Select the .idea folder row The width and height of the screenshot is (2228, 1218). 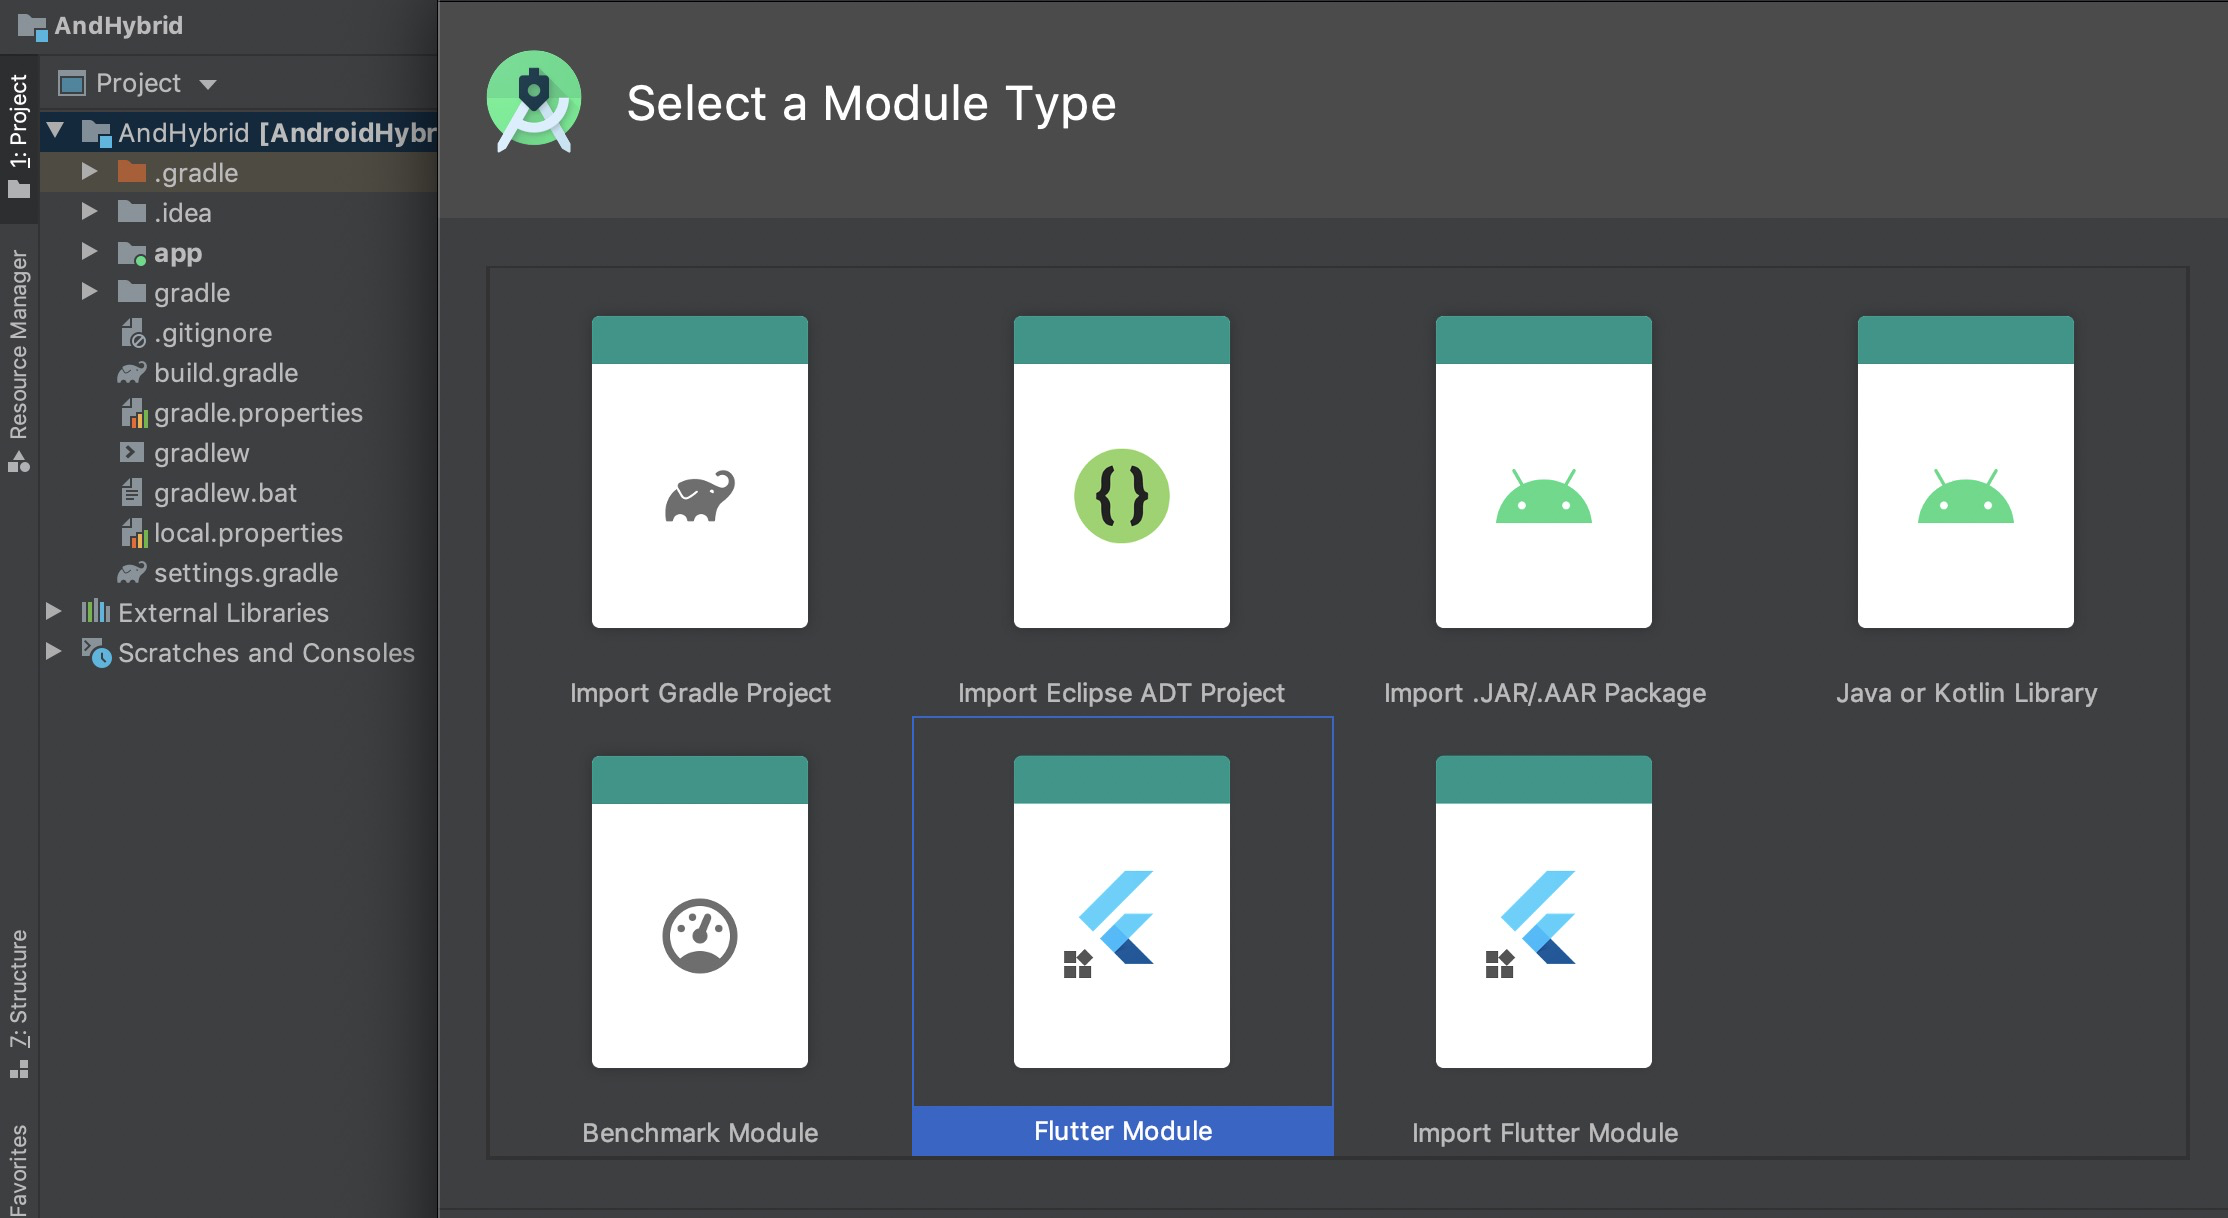coord(239,212)
